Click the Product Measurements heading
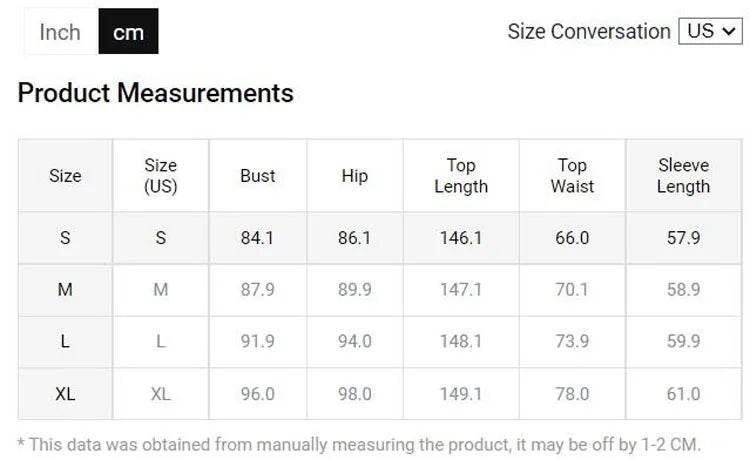The image size is (750, 460). pos(156,93)
